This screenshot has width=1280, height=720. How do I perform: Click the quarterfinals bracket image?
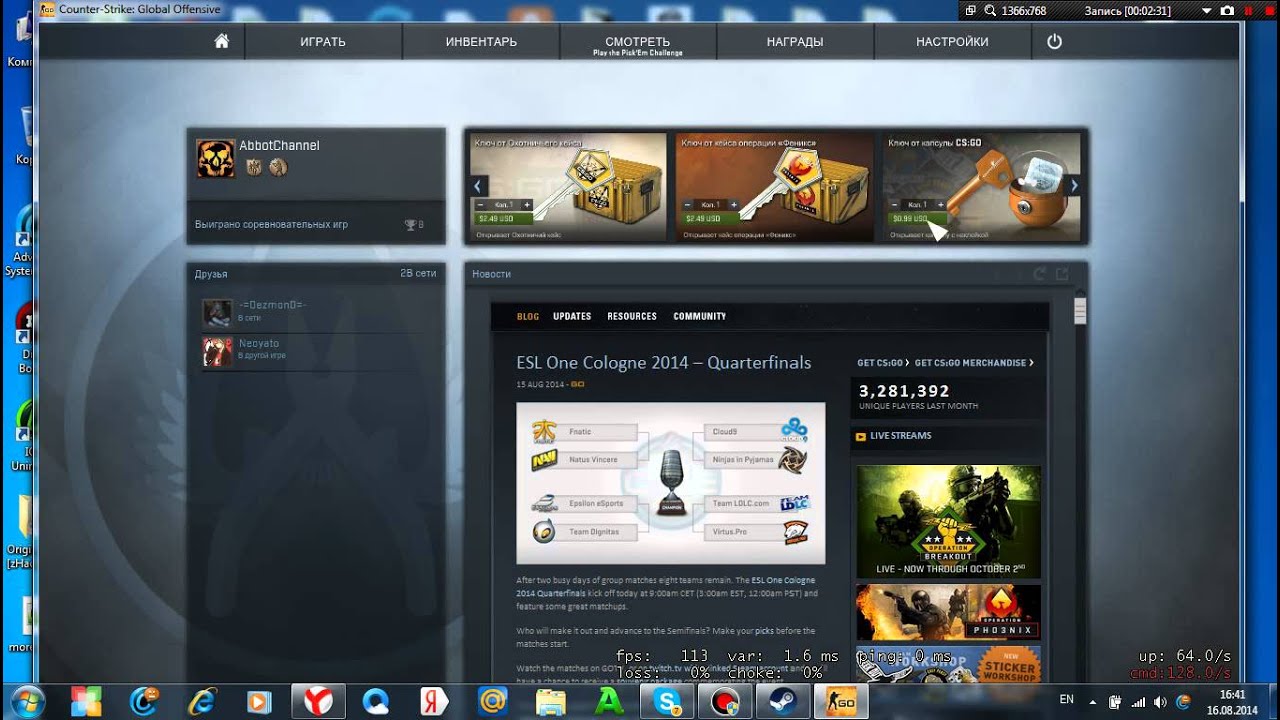tap(671, 483)
